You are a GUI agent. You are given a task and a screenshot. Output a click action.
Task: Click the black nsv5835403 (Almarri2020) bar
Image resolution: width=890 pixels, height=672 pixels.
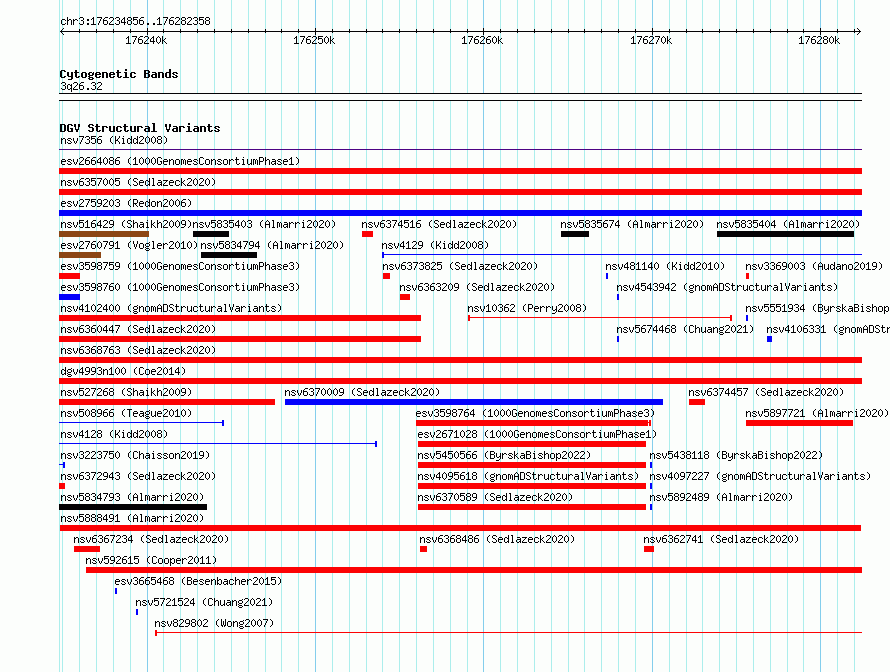pos(211,234)
